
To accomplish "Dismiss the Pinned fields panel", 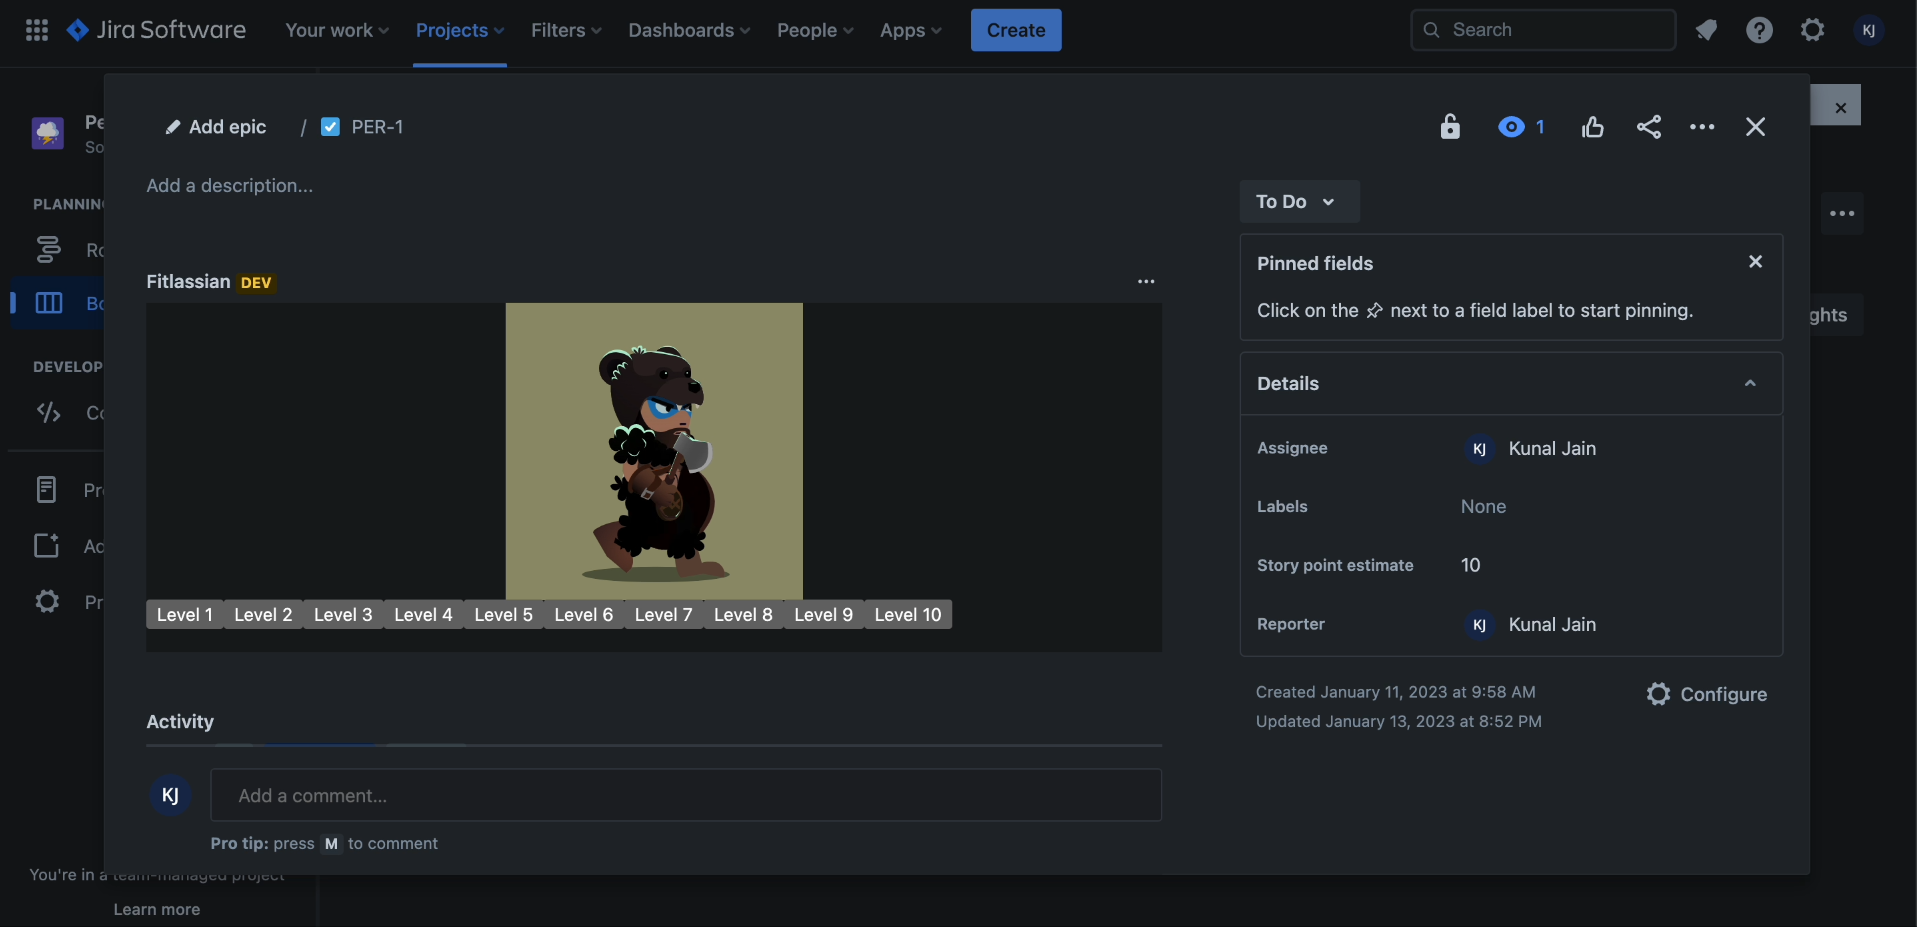I will pos(1755,262).
